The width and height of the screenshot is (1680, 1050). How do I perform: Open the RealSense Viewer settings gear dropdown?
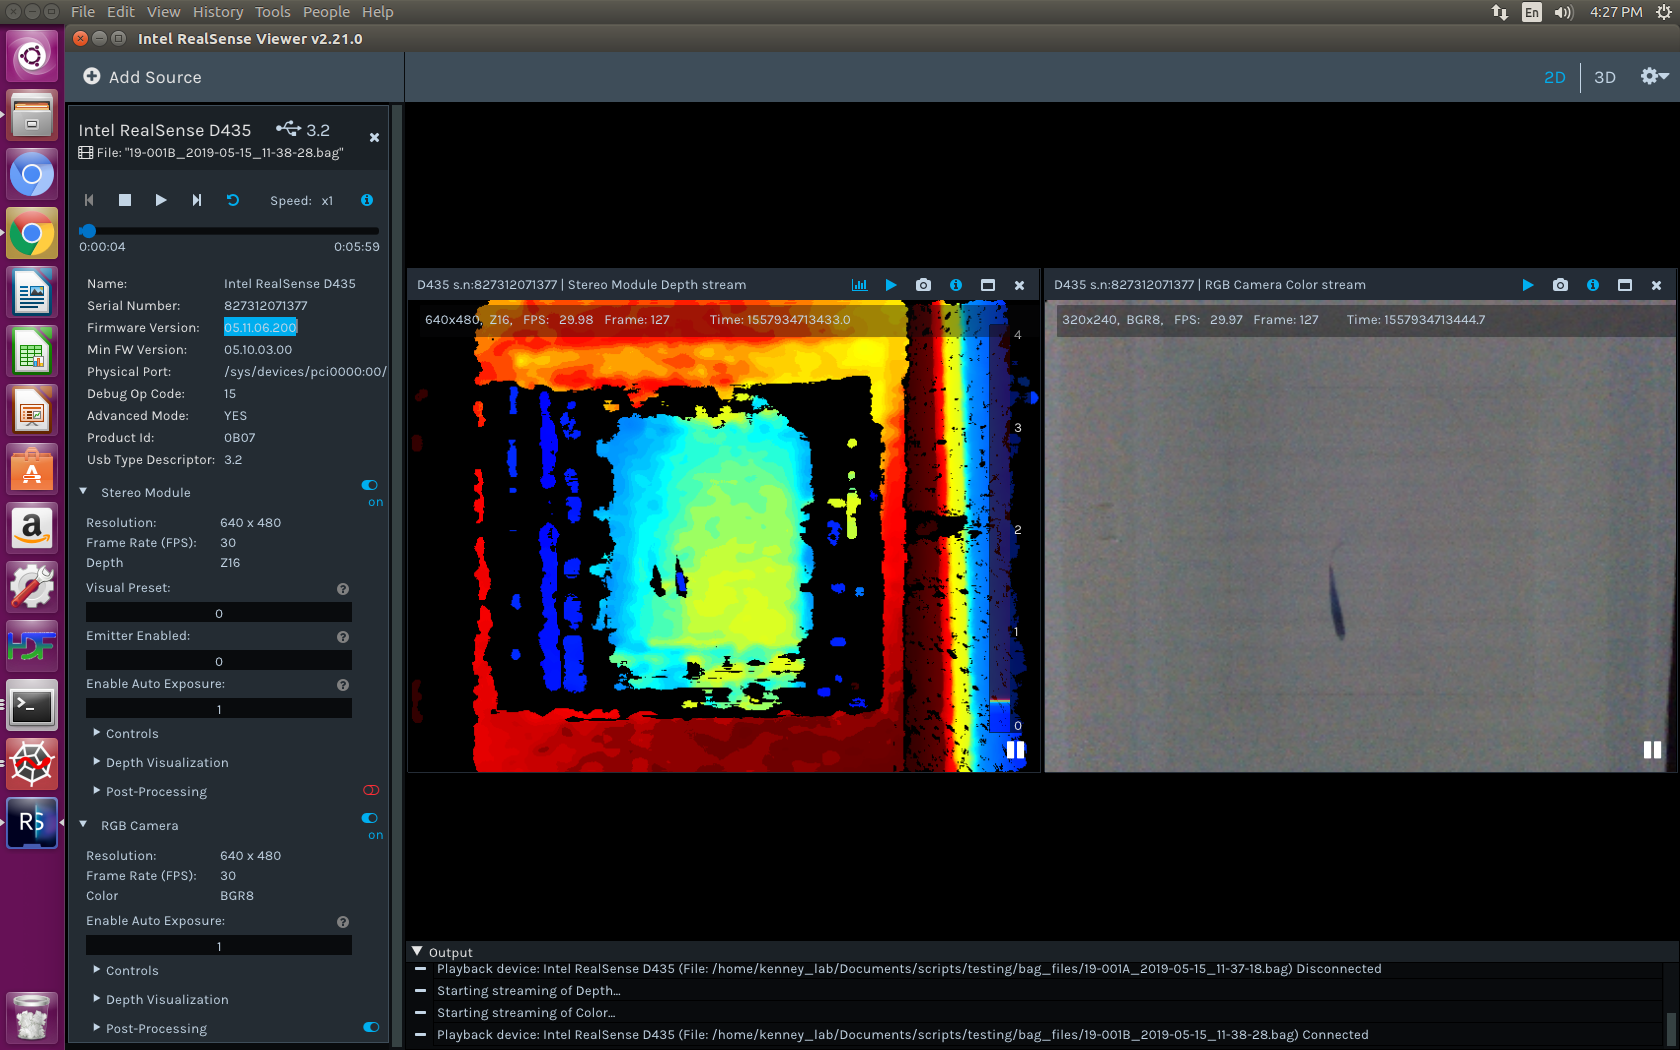pyautogui.click(x=1652, y=76)
